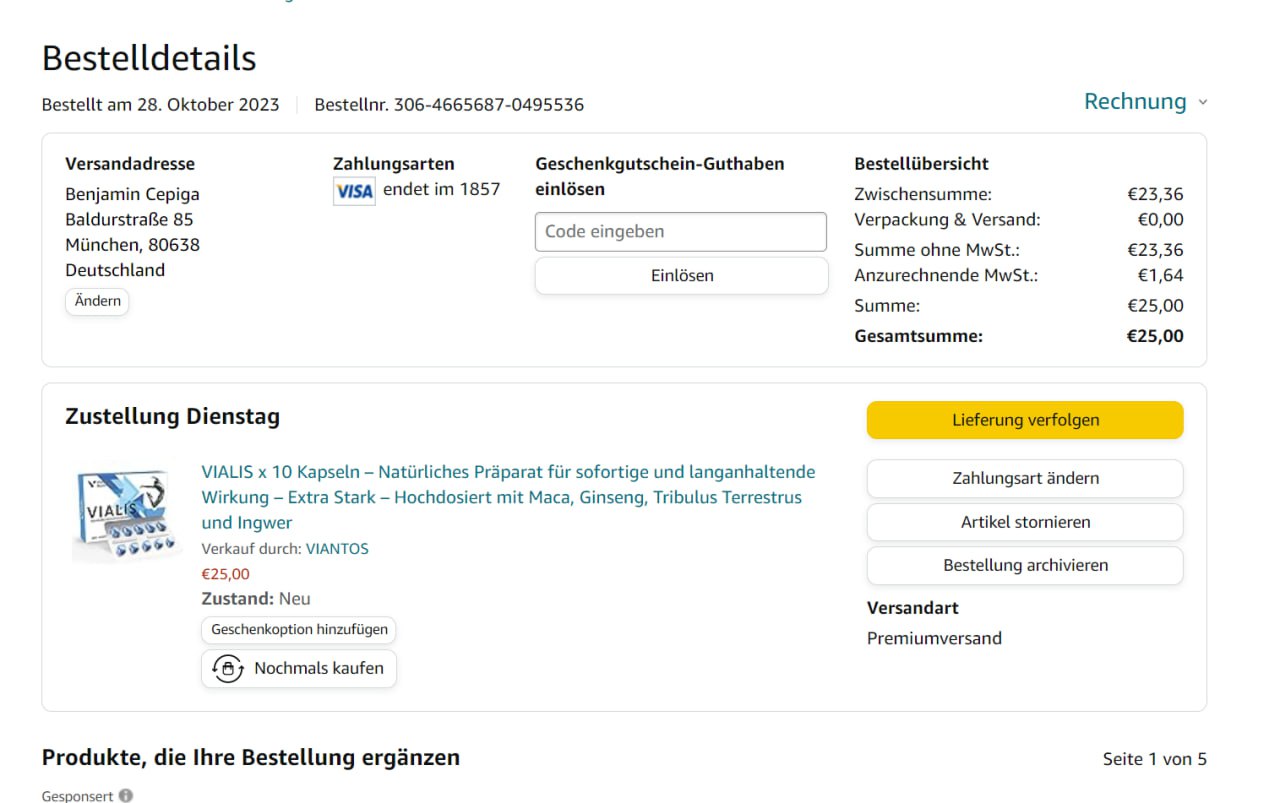Open Zahlungsart ändern
This screenshot has width=1280, height=803.
tap(1025, 478)
